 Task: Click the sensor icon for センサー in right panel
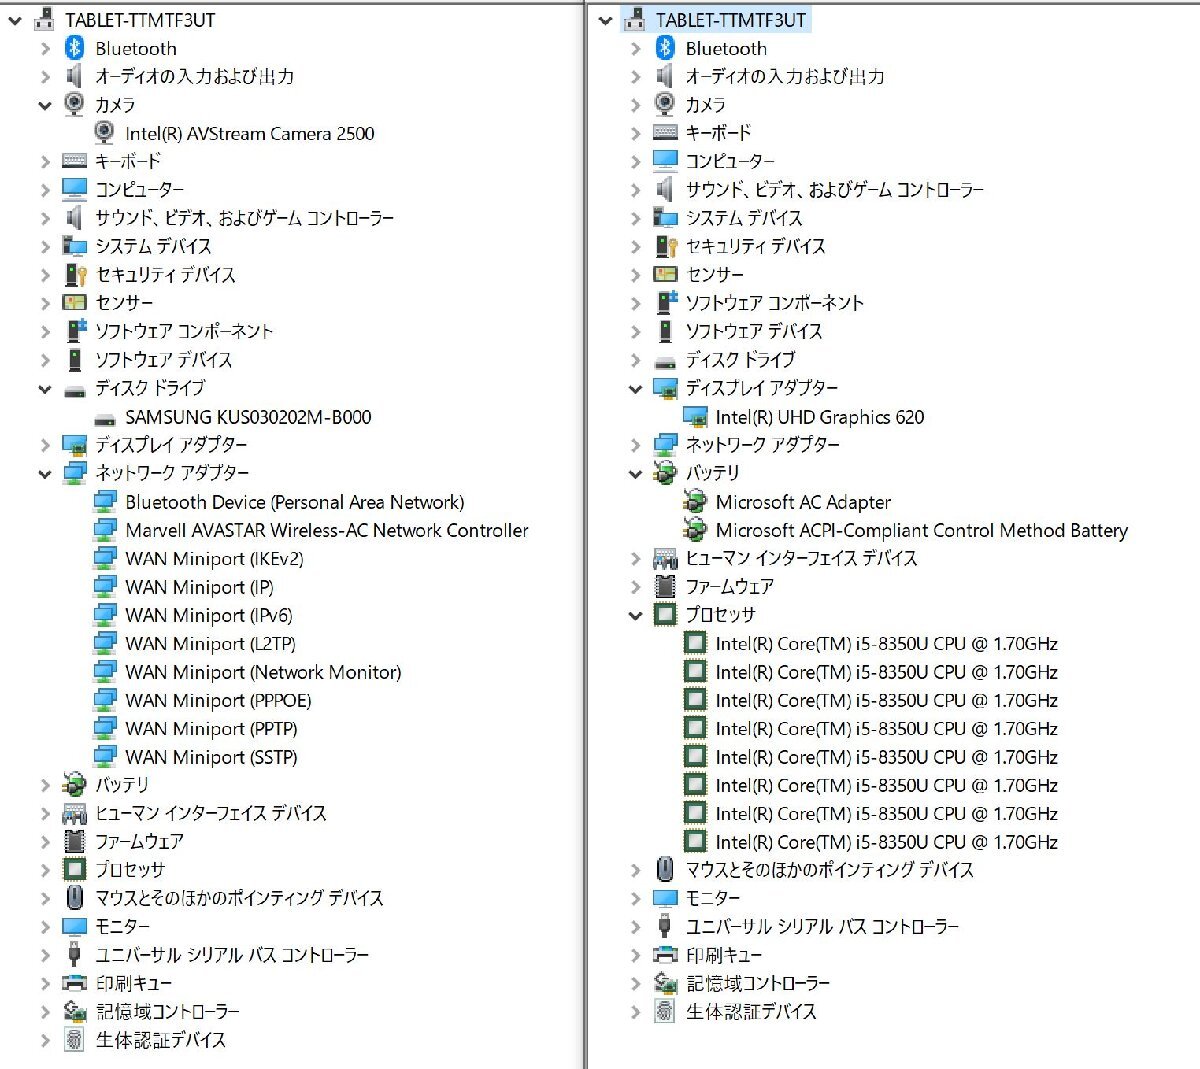[x=665, y=274]
